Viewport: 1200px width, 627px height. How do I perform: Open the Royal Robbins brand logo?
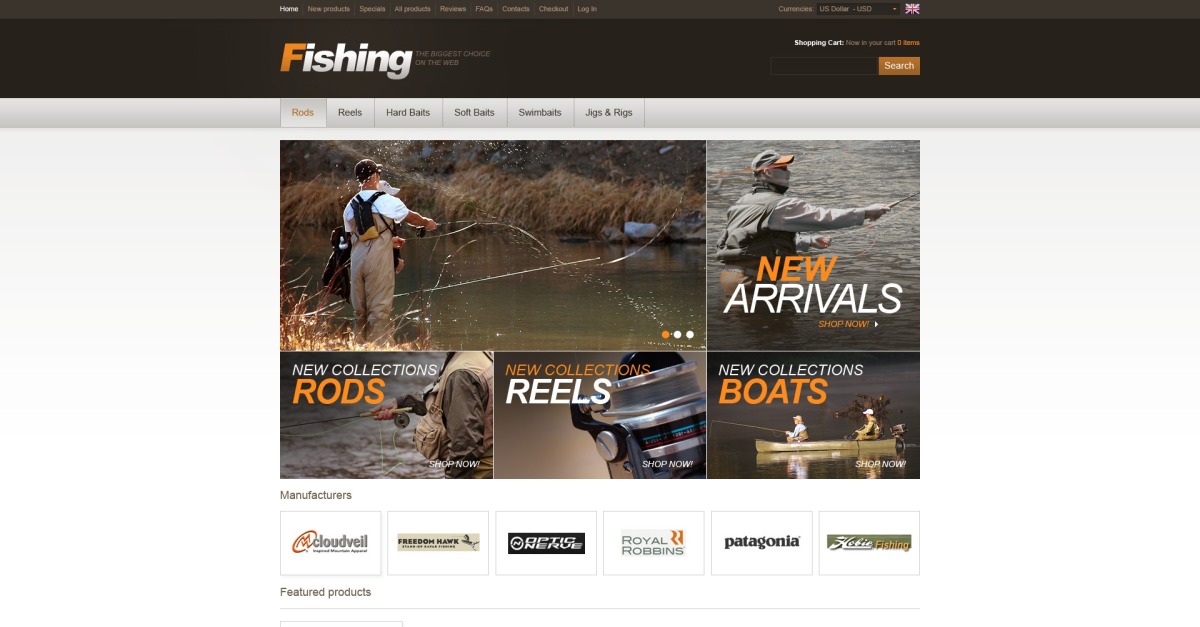654,543
